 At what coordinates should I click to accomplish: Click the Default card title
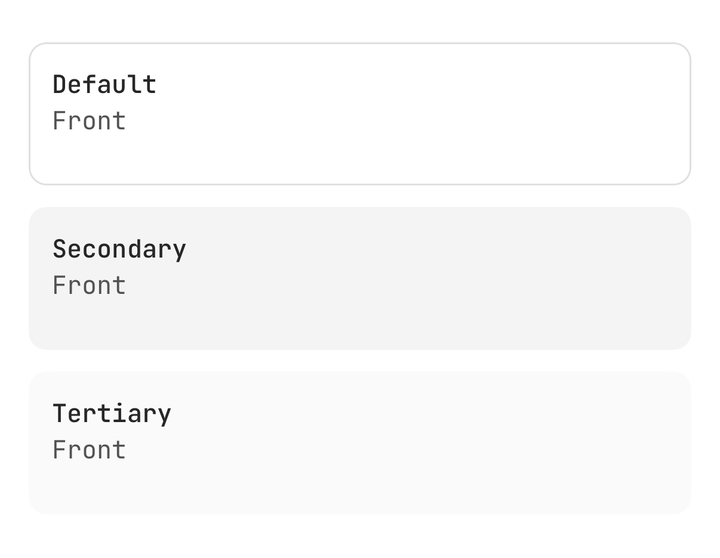click(105, 85)
